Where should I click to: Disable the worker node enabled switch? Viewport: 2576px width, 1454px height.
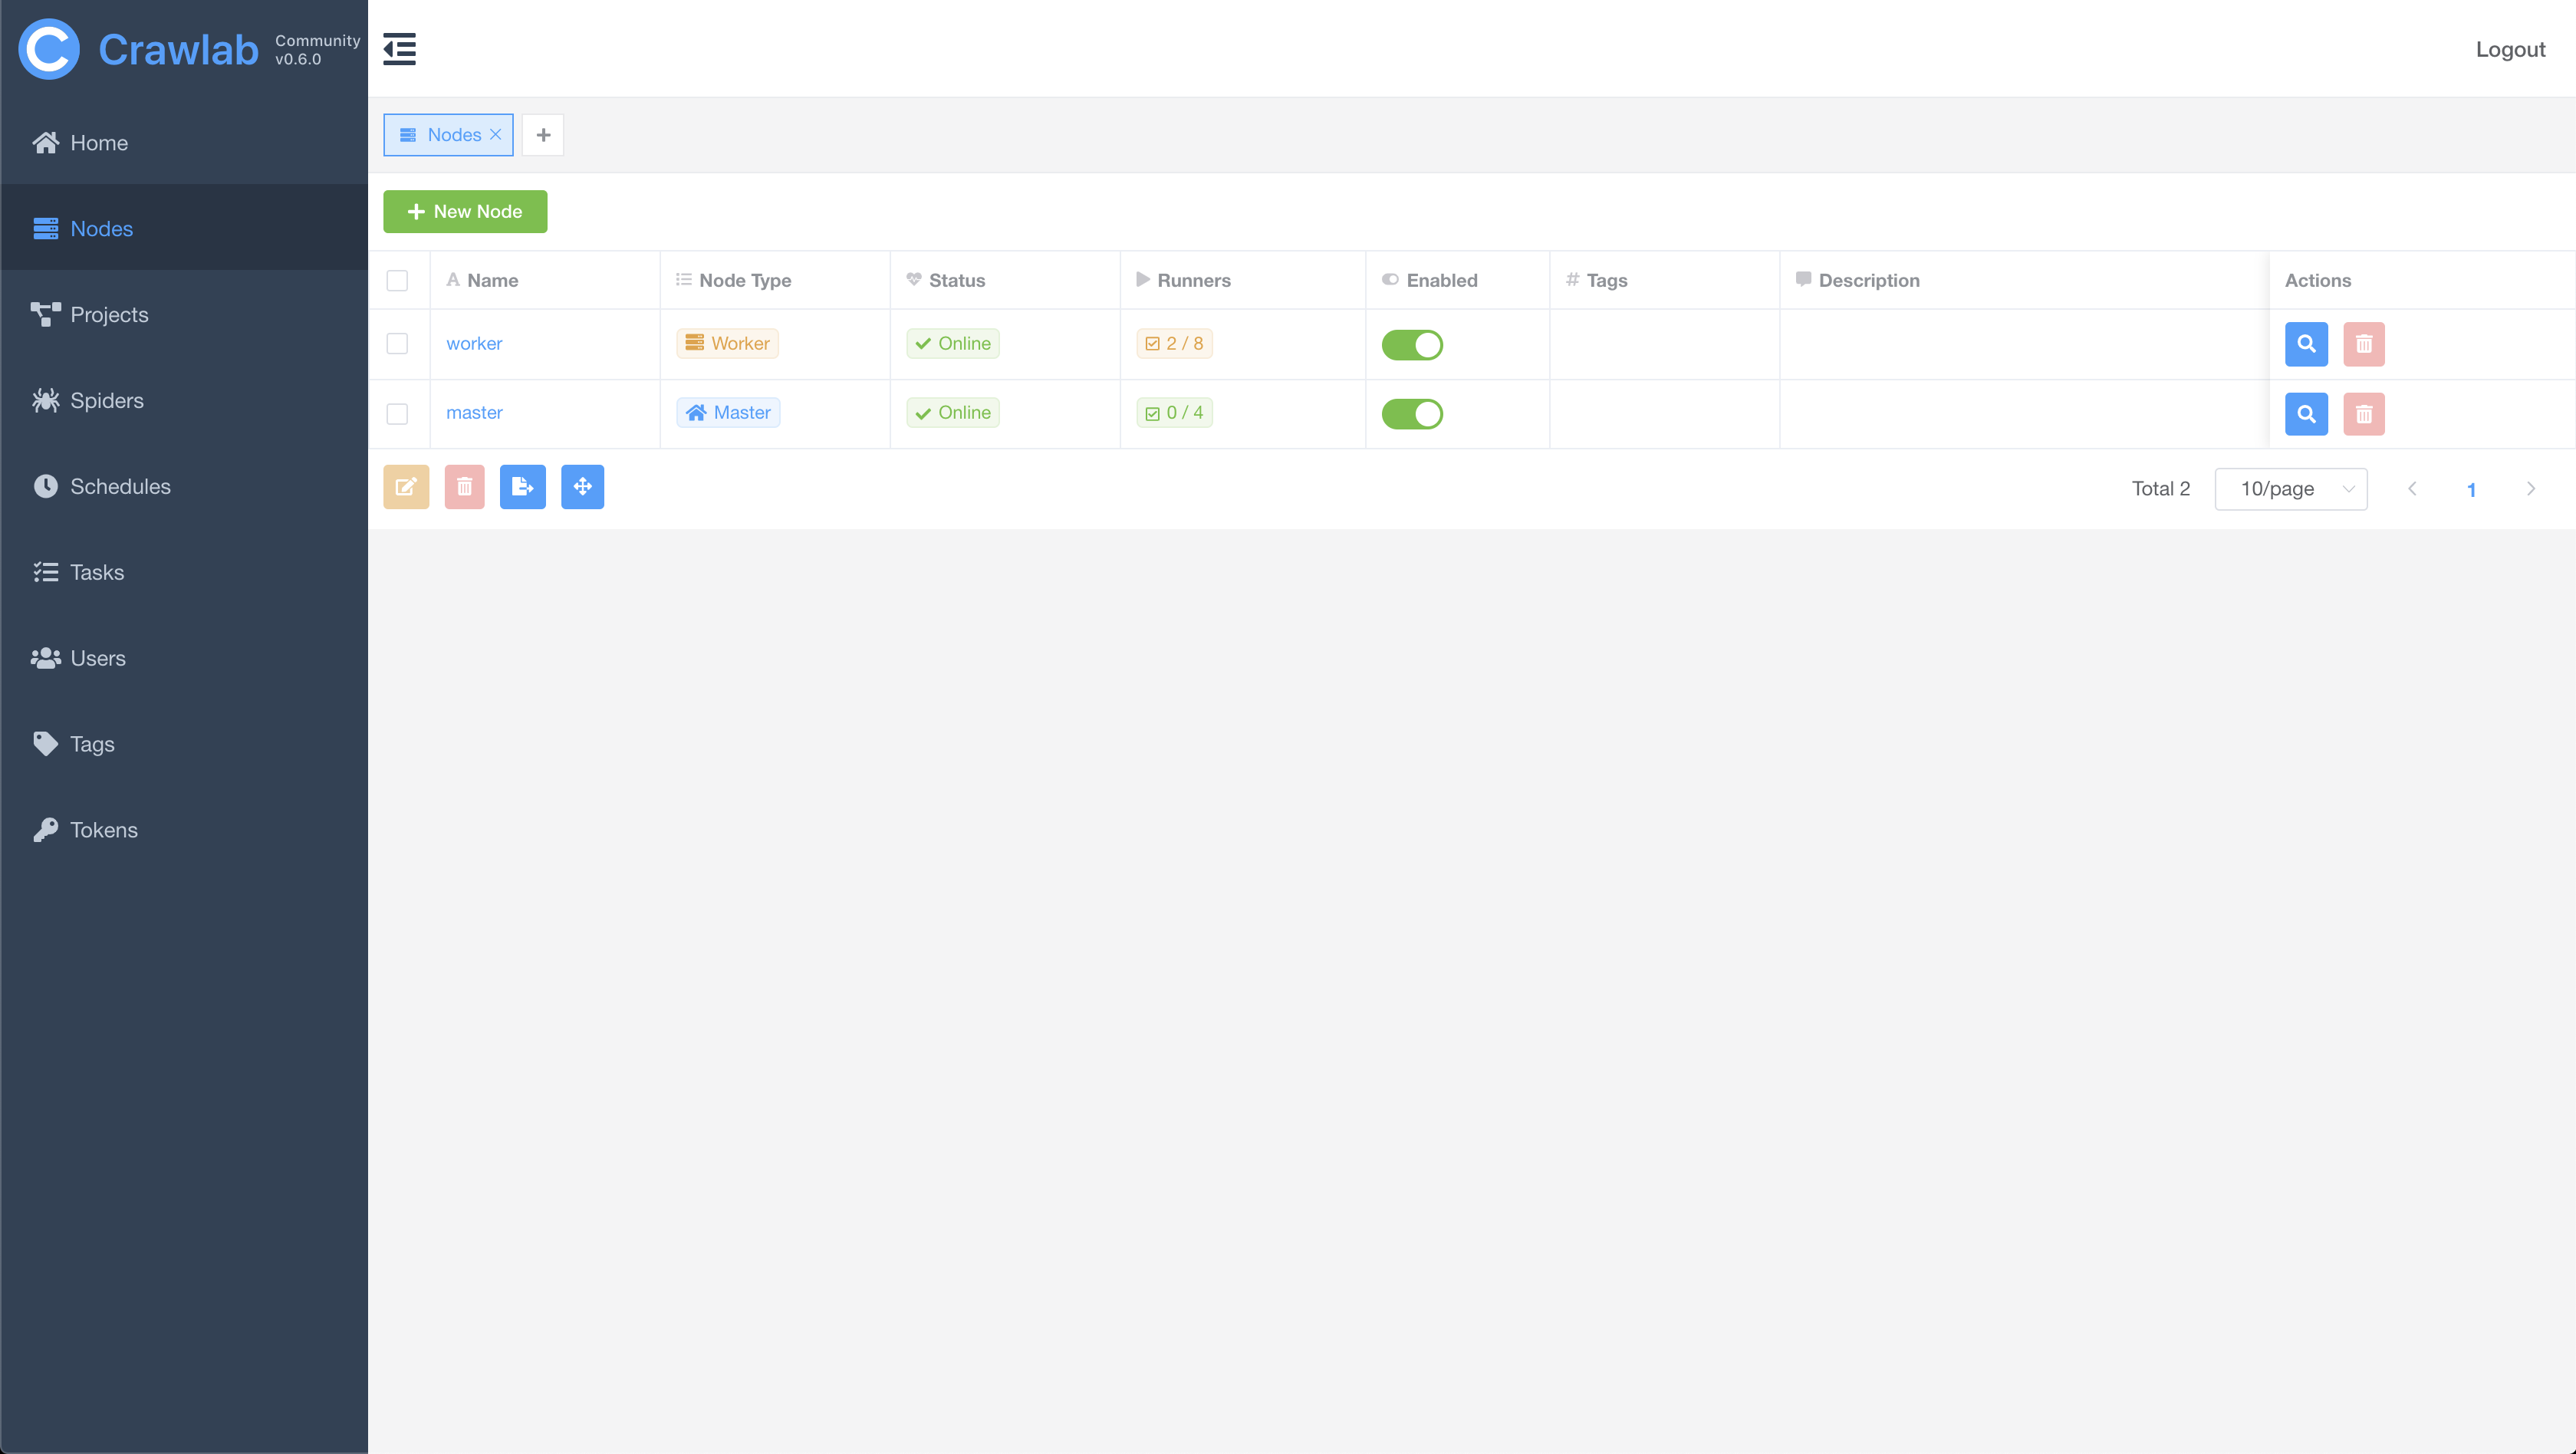tap(1412, 345)
